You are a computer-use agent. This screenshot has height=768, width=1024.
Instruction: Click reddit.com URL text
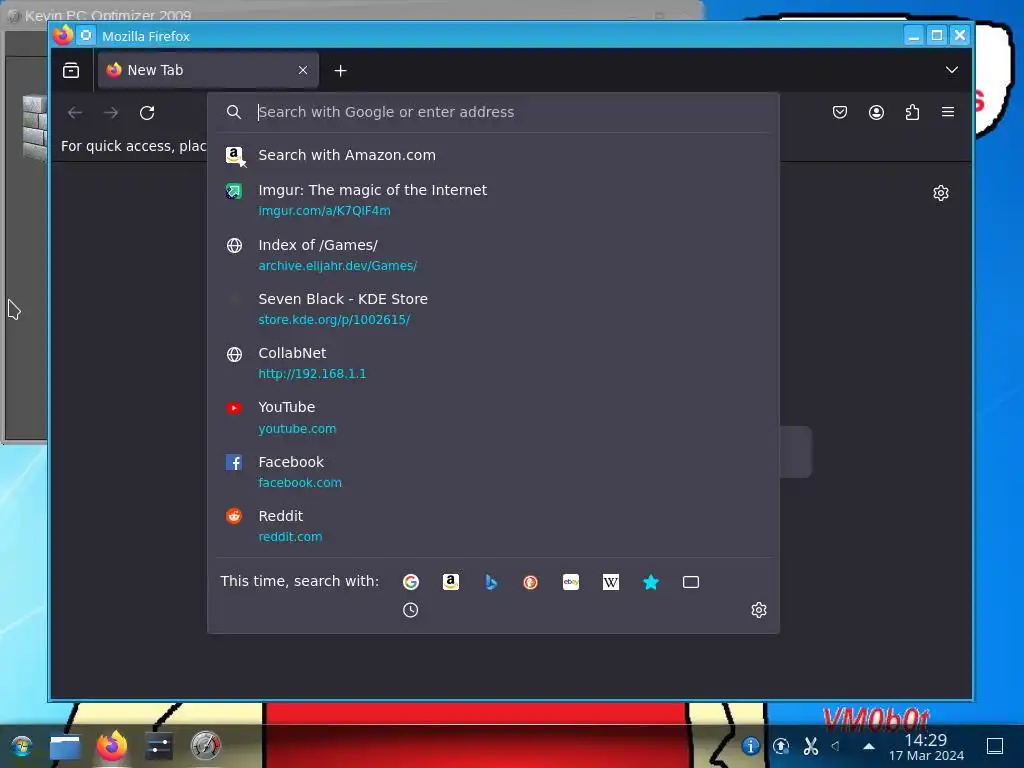pyautogui.click(x=290, y=536)
